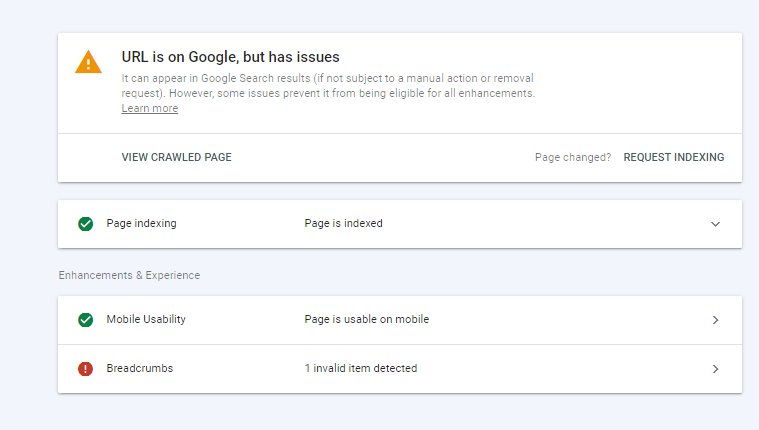Click the green checkmark beside Page indexing

click(x=86, y=224)
